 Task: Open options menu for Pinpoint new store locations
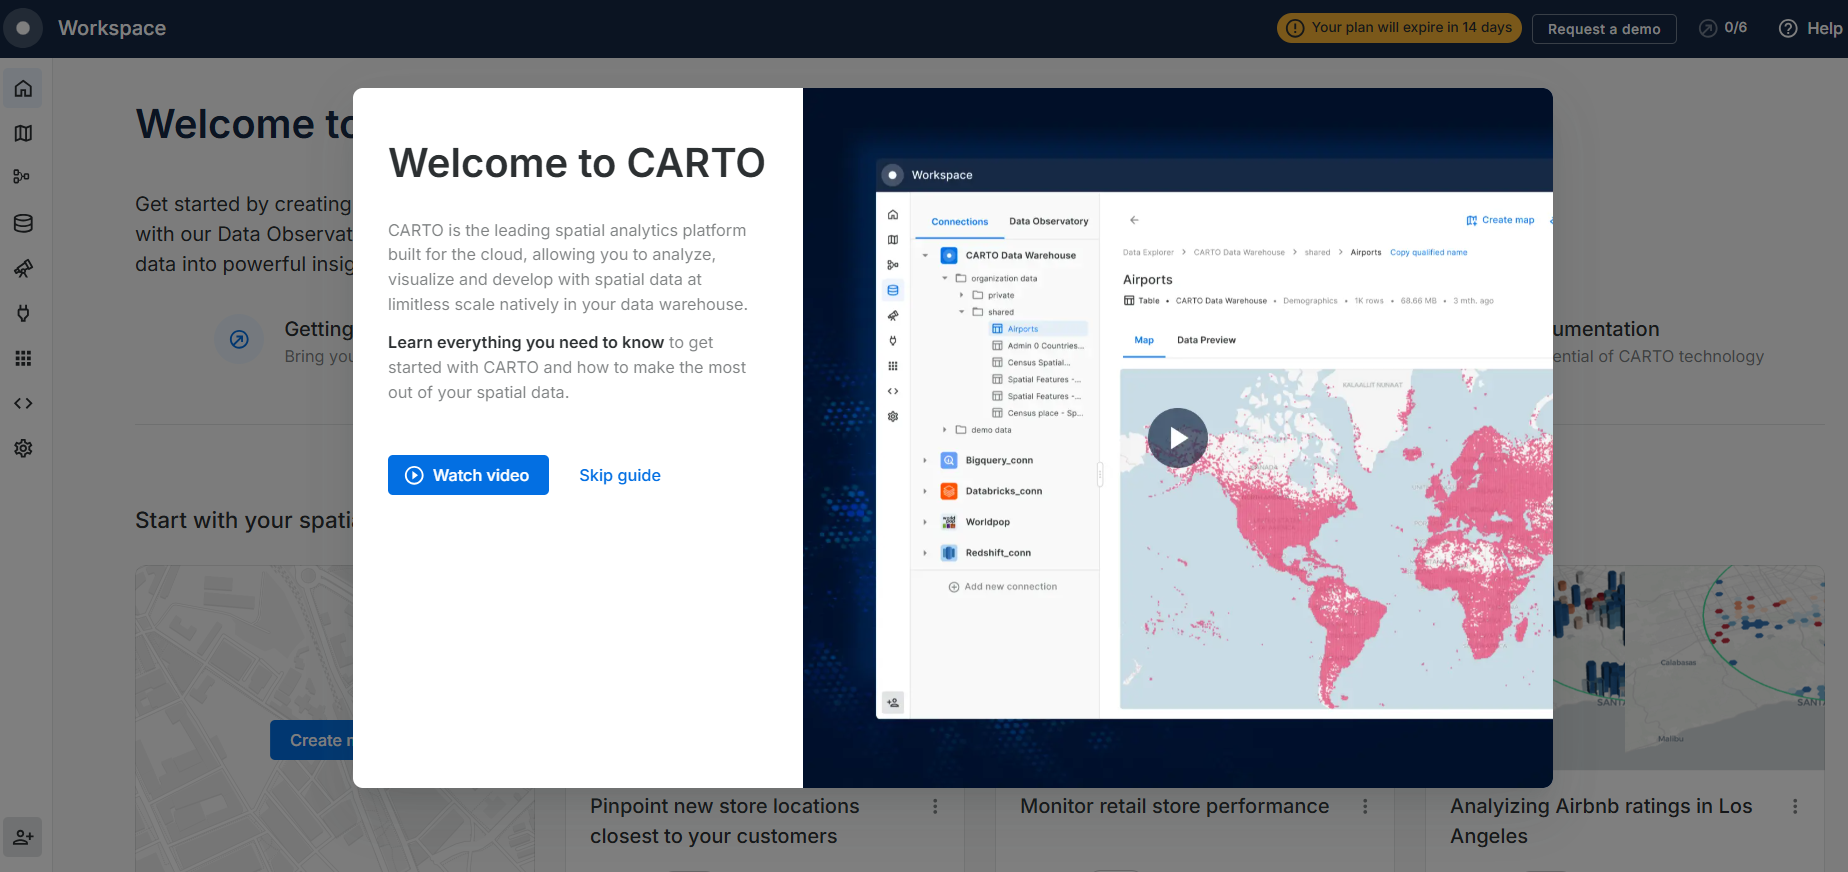coord(935,806)
